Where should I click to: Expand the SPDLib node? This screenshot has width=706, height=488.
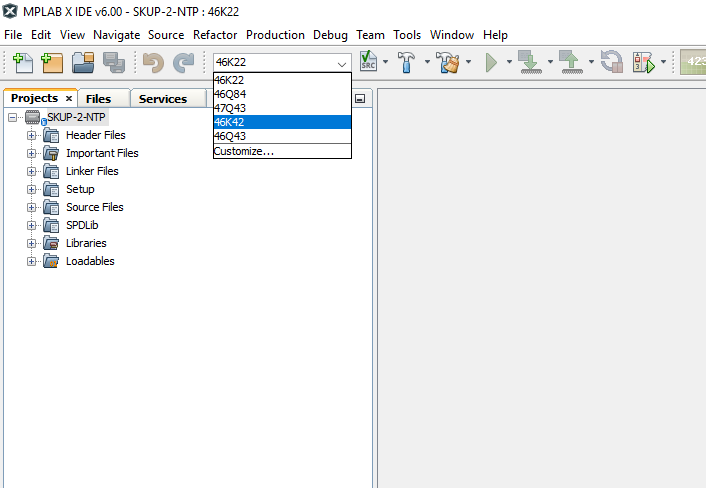pos(31,225)
